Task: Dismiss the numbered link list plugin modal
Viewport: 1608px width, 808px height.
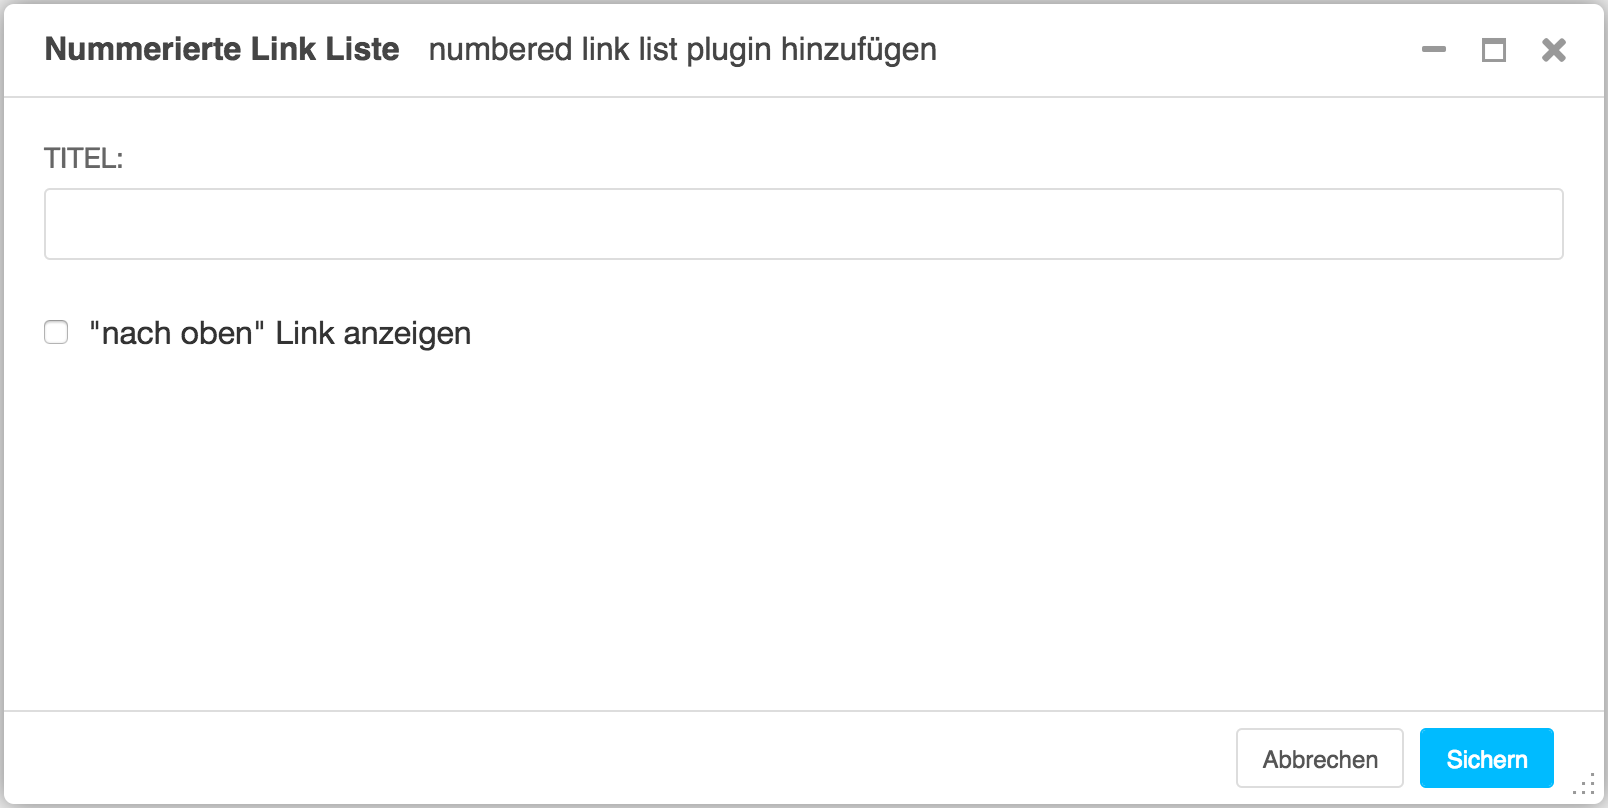Action: (1554, 50)
